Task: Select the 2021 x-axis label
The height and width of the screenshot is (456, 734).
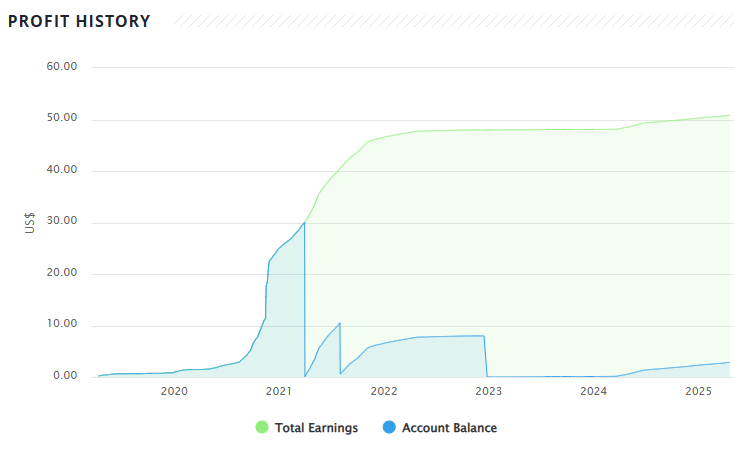Action: pyautogui.click(x=279, y=391)
